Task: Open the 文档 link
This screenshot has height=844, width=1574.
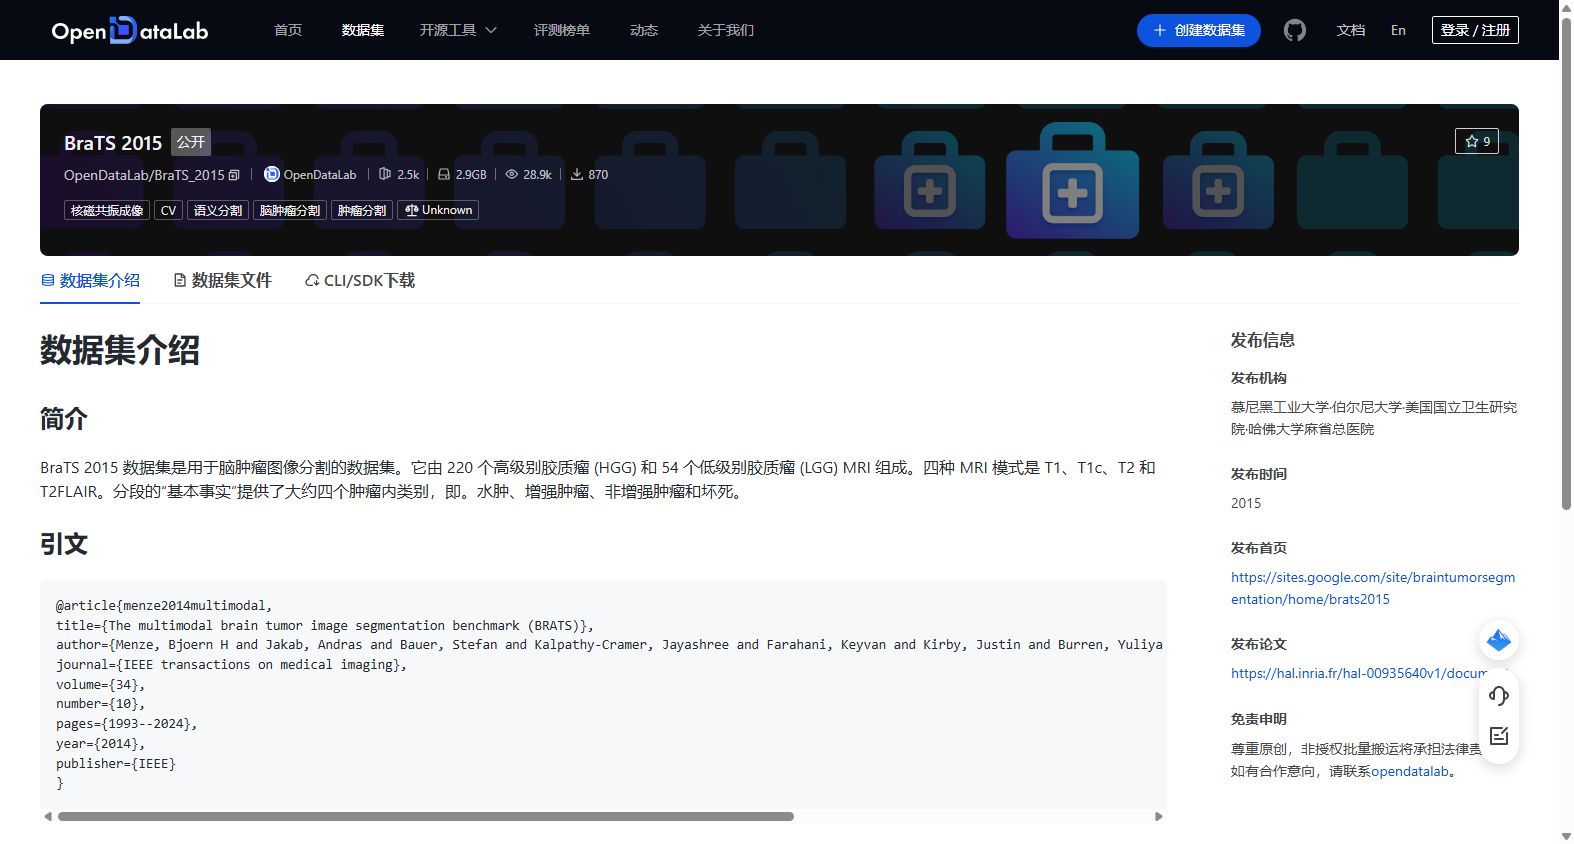Action: point(1351,30)
